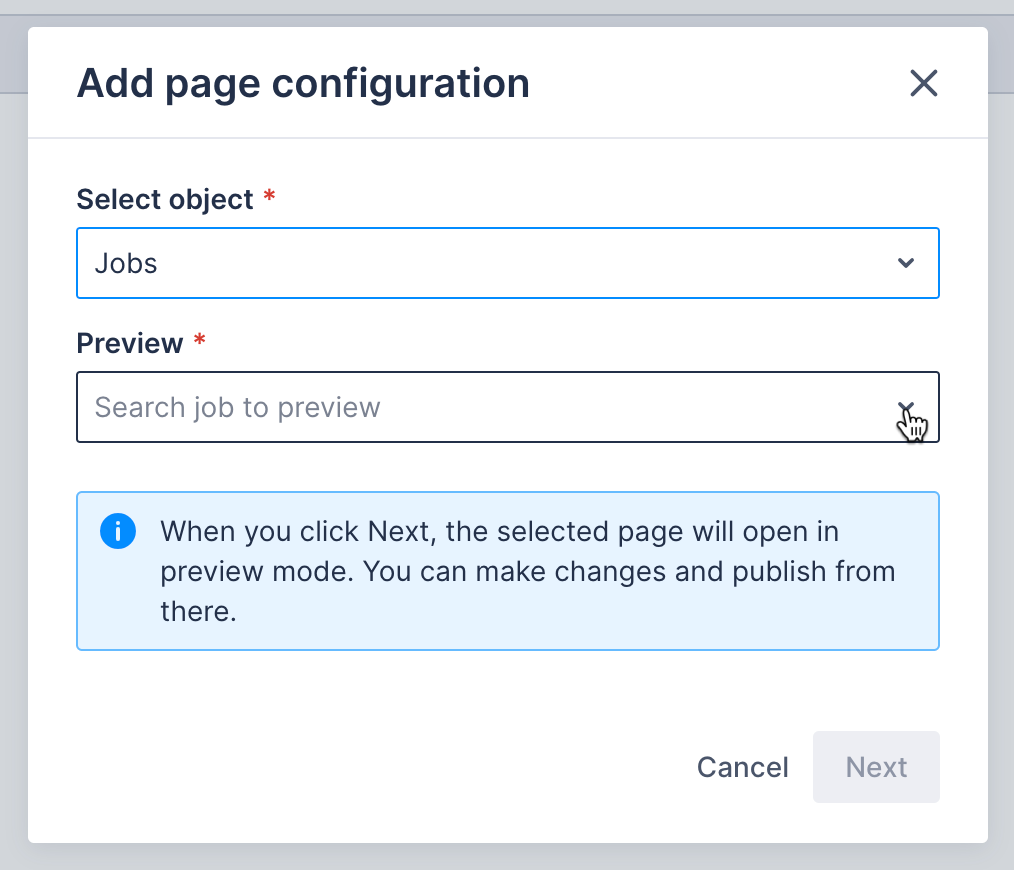Click the Add page configuration dialog title
Image resolution: width=1014 pixels, height=870 pixels.
302,83
